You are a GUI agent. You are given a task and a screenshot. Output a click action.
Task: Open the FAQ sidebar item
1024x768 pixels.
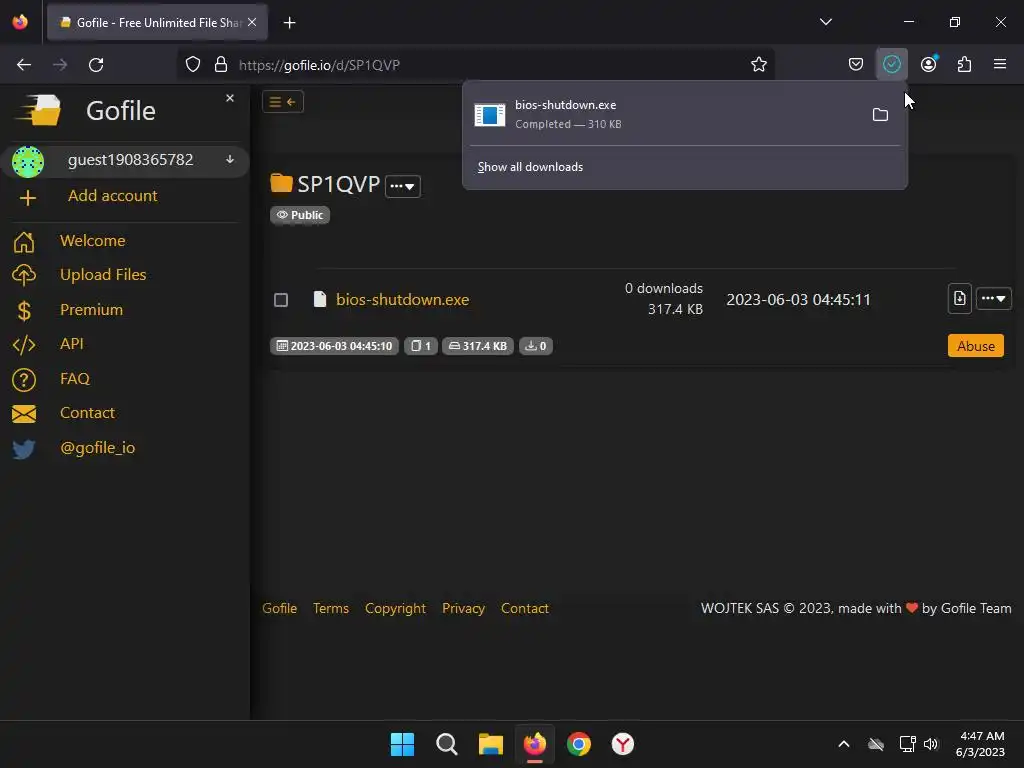point(75,379)
